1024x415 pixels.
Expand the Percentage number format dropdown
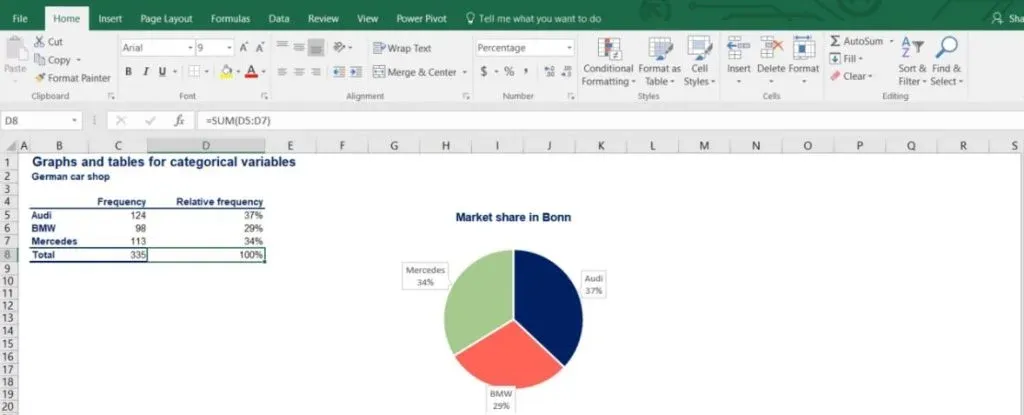point(569,48)
